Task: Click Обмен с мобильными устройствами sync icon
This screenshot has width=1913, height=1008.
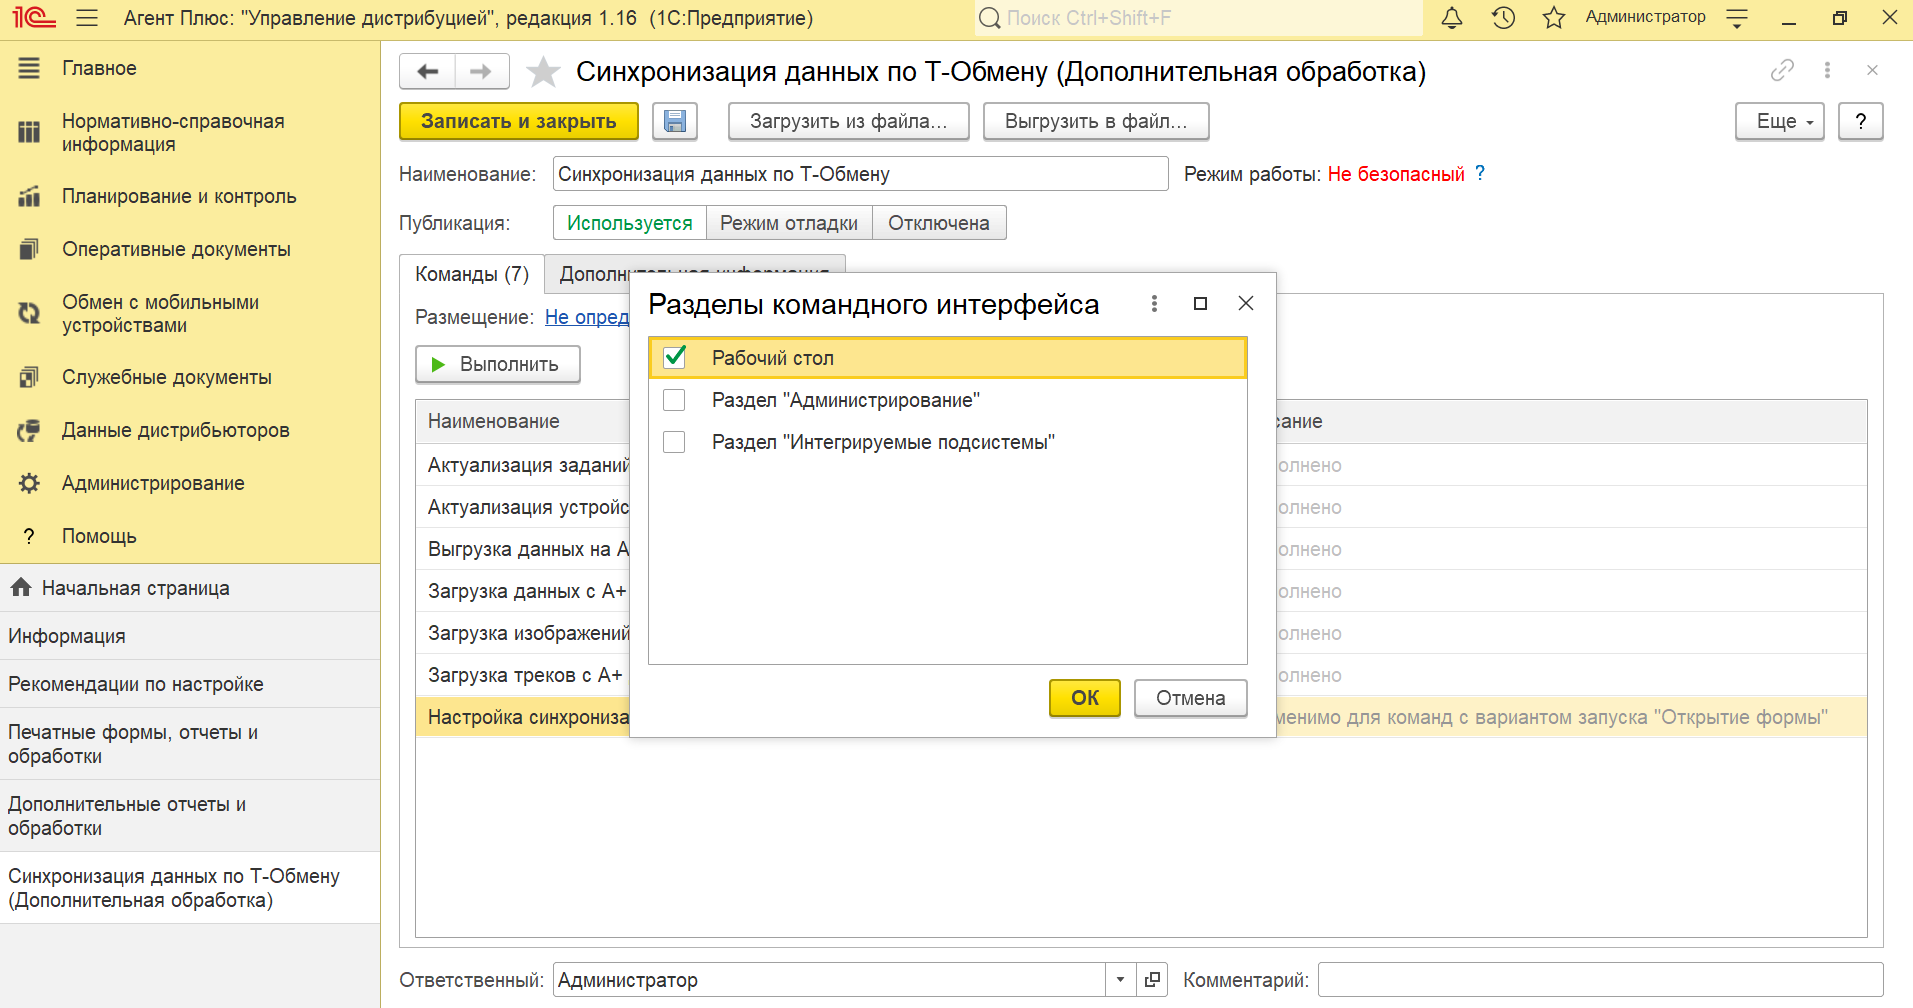Action: (29, 313)
